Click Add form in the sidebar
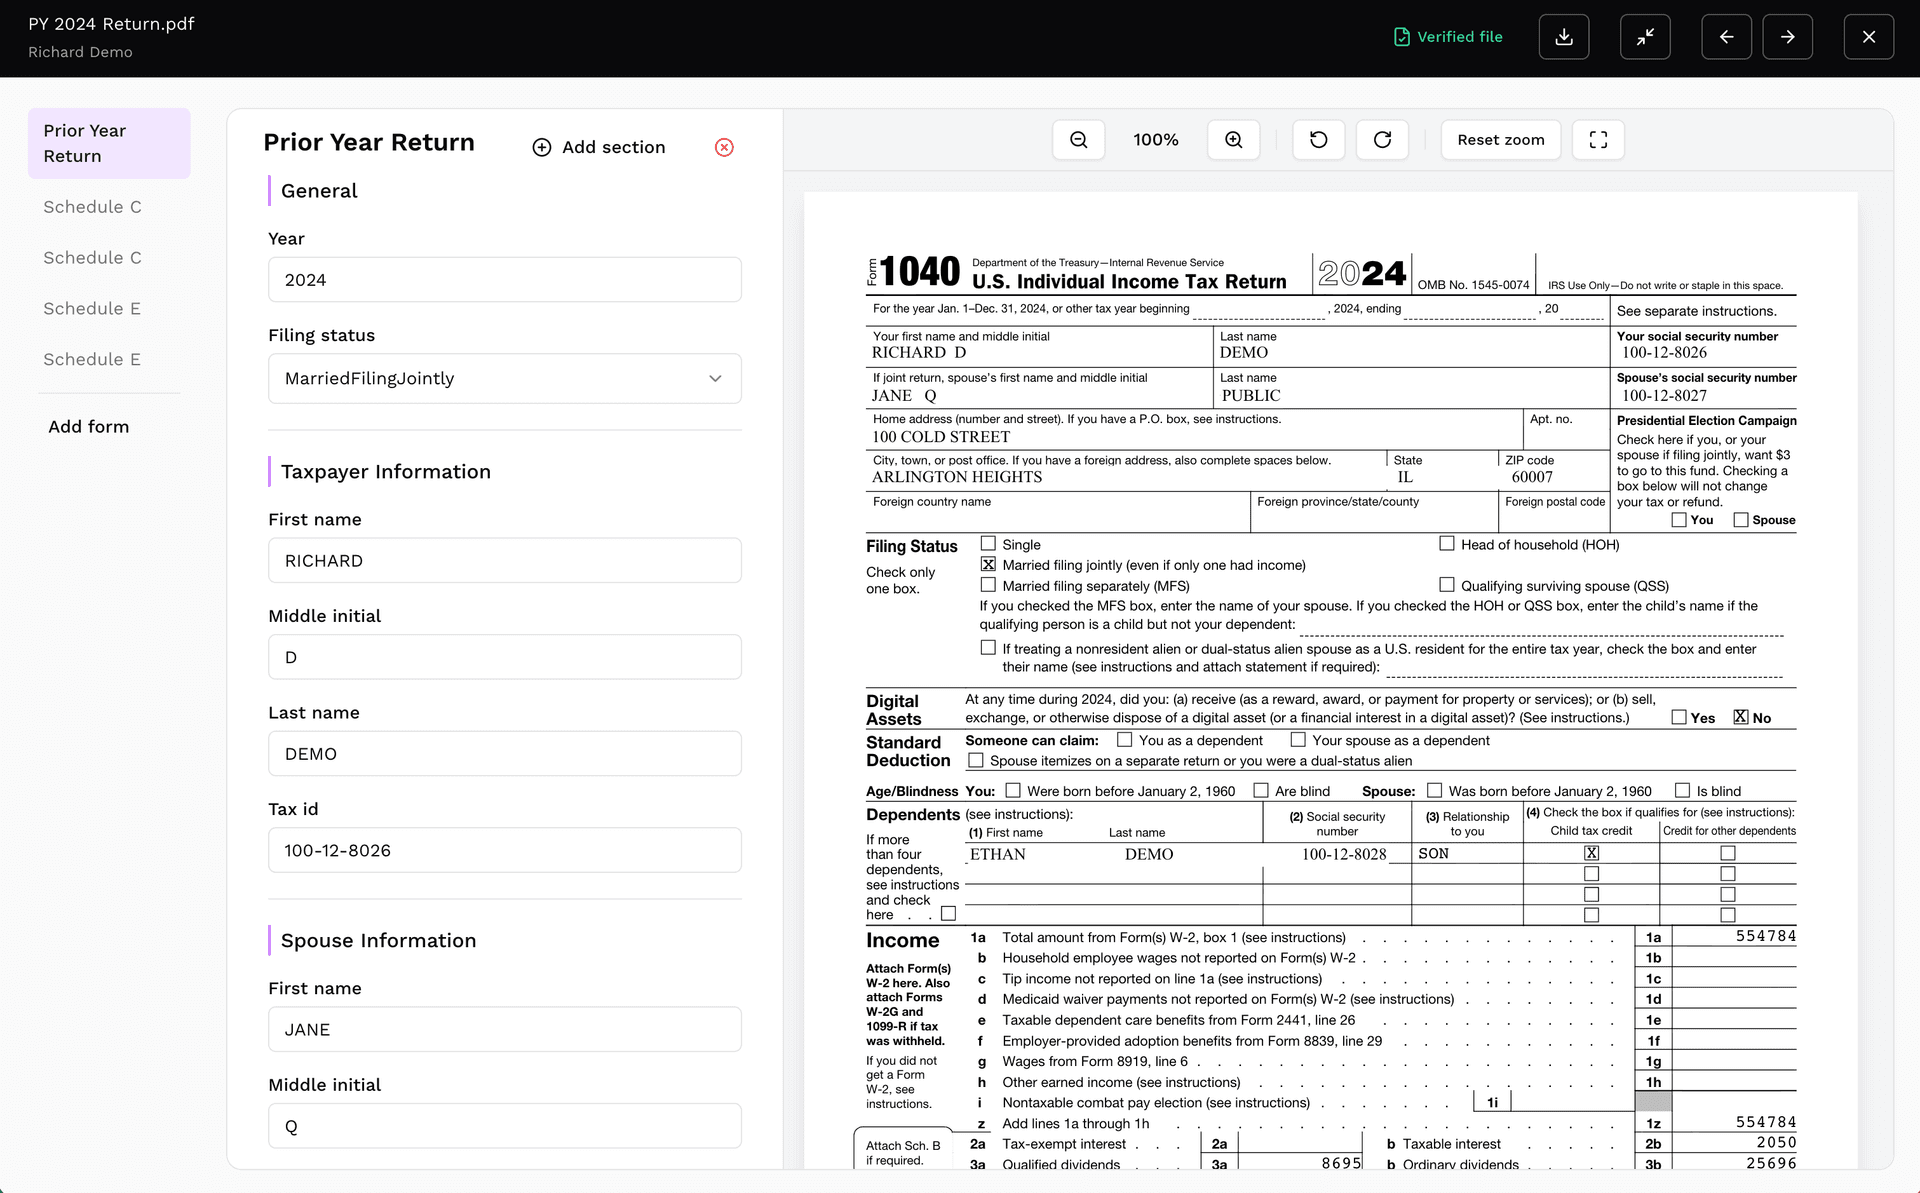The width and height of the screenshot is (1920, 1193). [89, 427]
